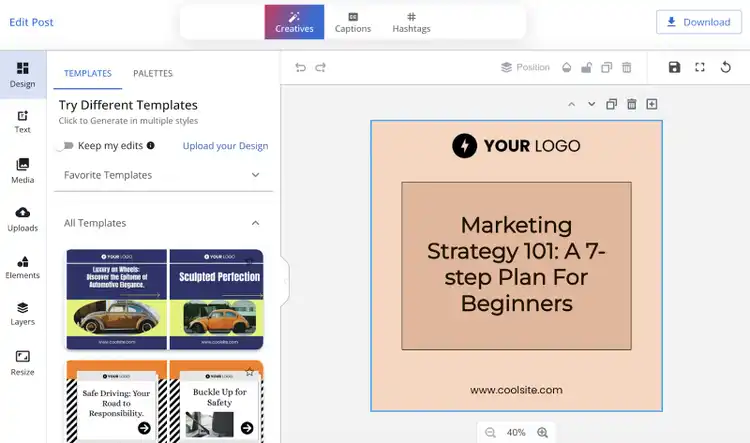Open the Captions tab
The image size is (750, 443).
353,22
